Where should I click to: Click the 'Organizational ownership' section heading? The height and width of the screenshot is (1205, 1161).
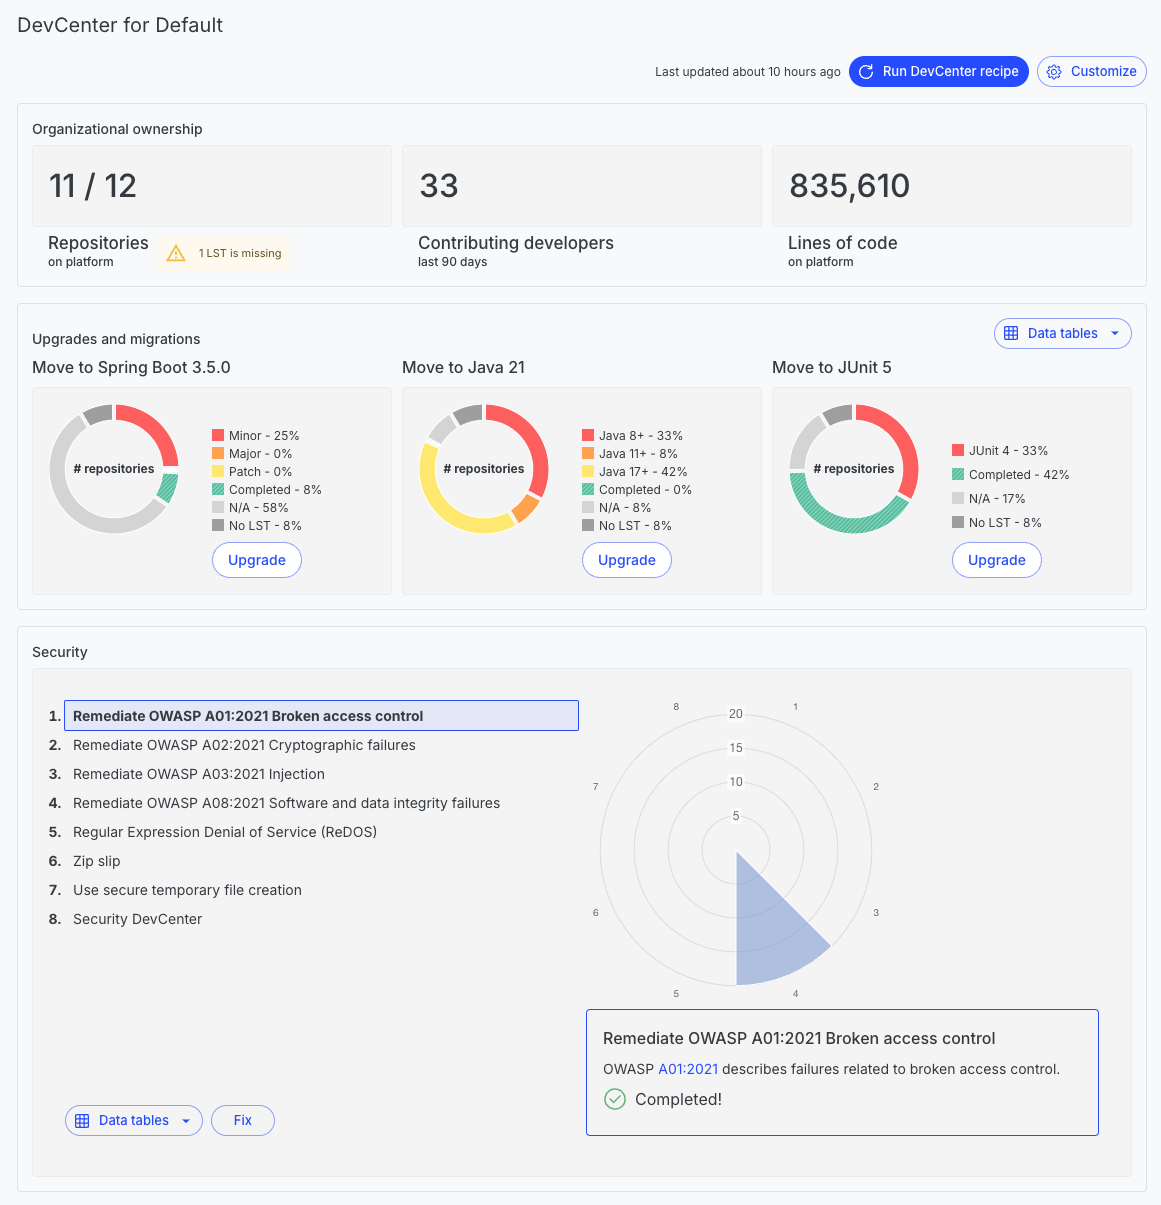(x=117, y=129)
